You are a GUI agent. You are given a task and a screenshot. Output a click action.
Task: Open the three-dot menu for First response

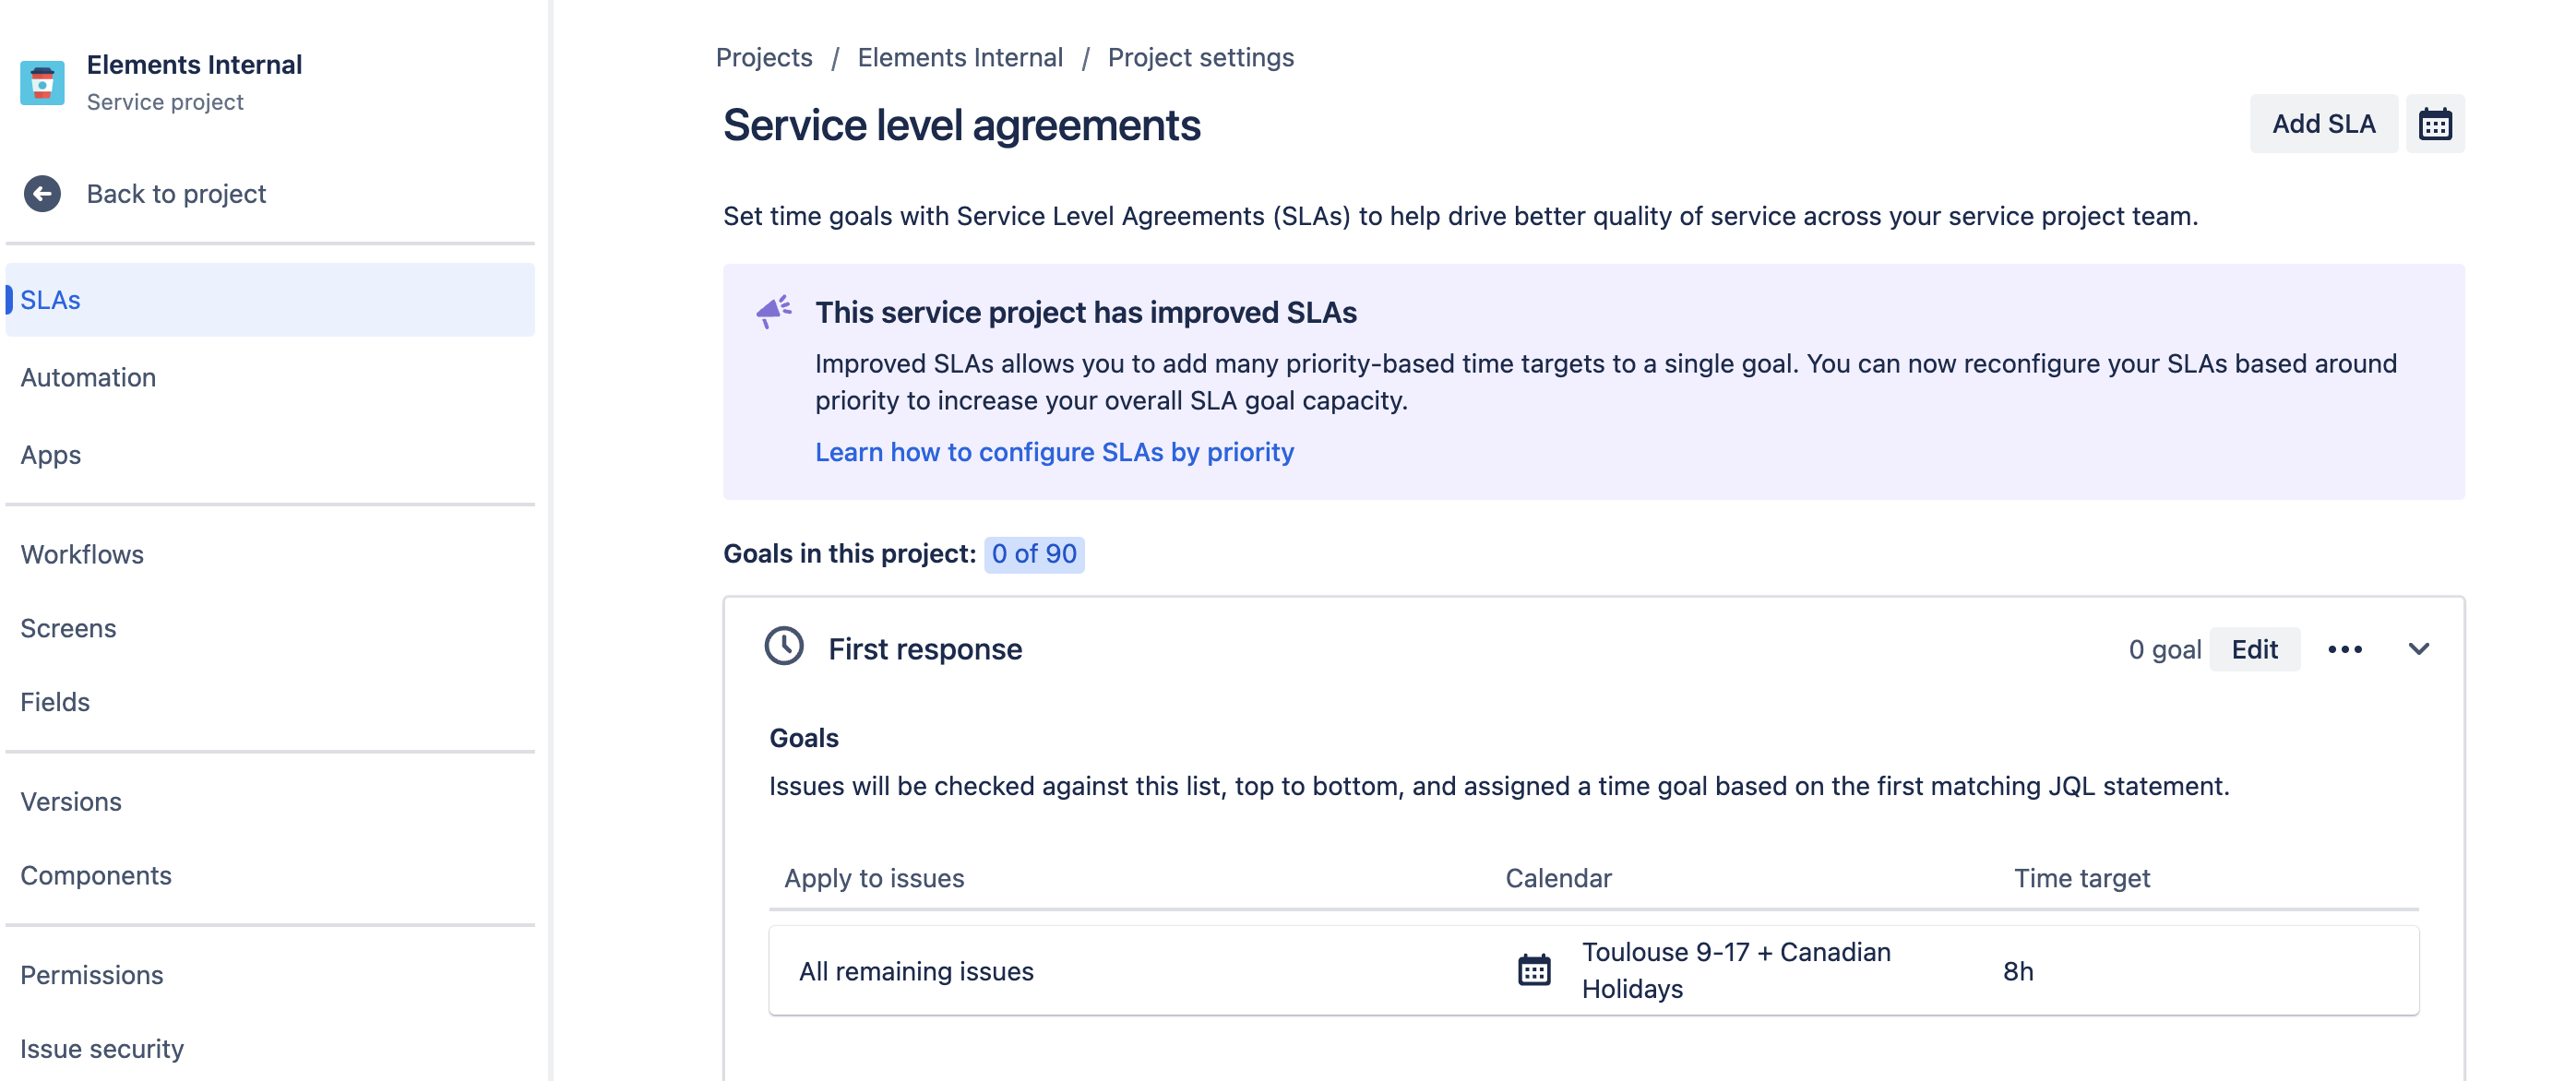(2344, 650)
